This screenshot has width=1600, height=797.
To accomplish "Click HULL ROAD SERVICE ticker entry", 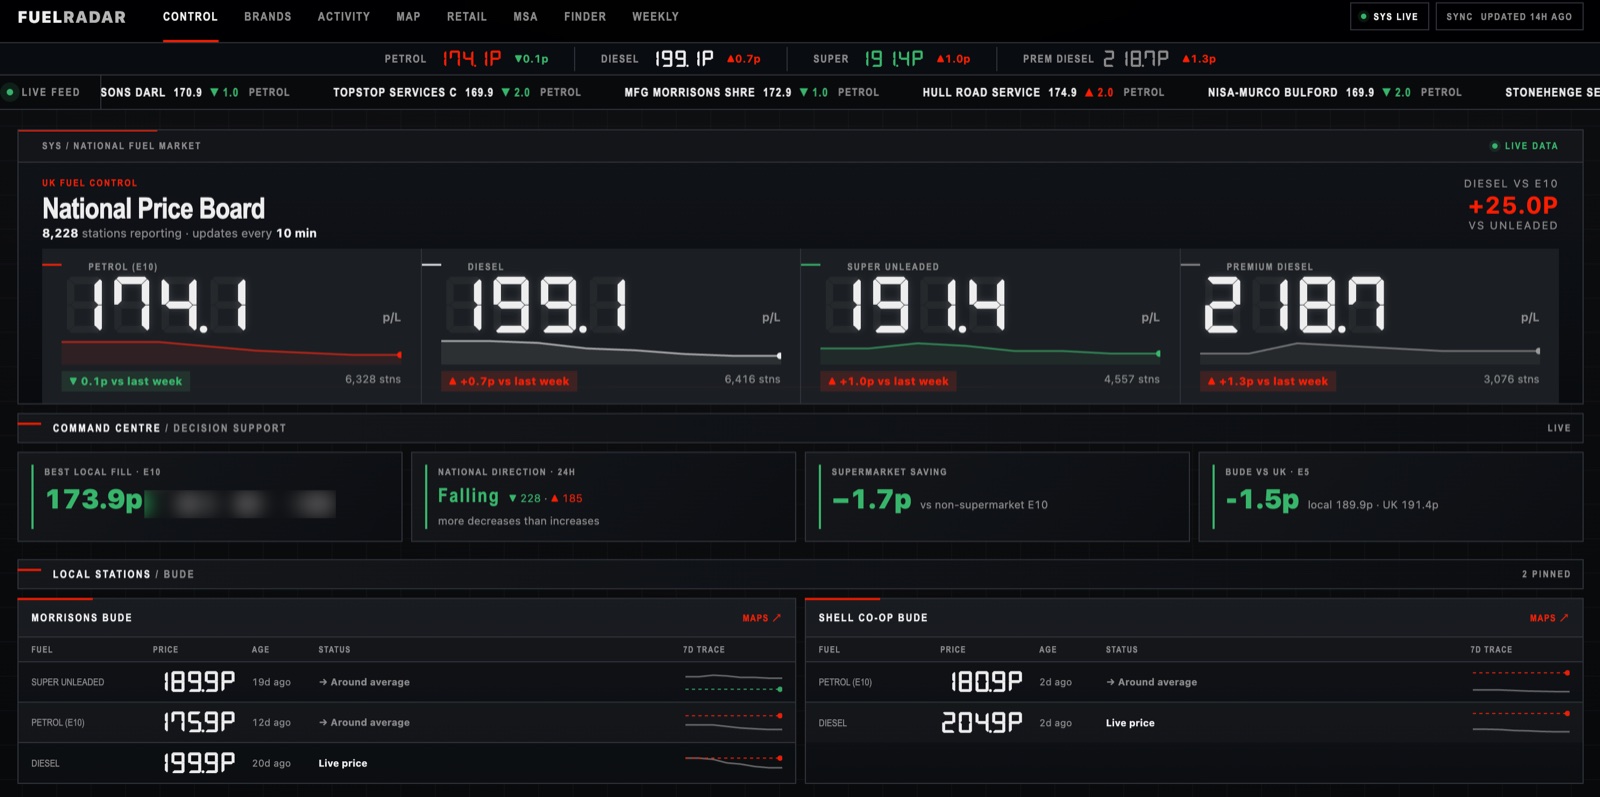I will pyautogui.click(x=1043, y=92).
